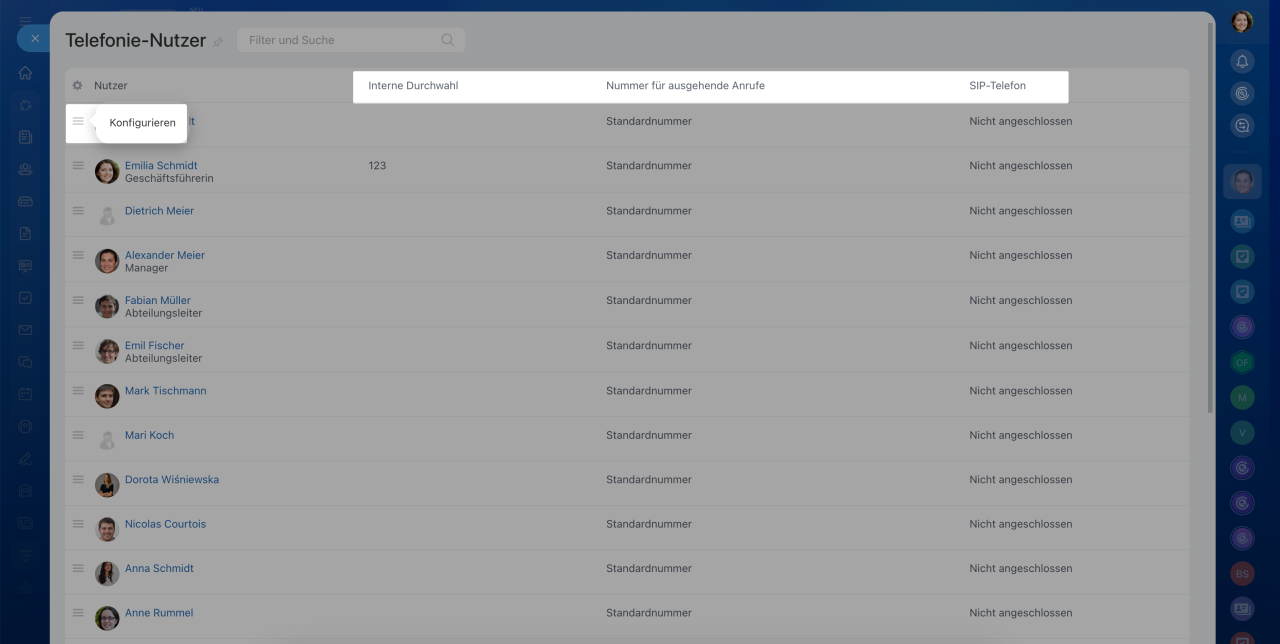
Task: Toggle the left sidebar hamburger menu
Action: (x=25, y=20)
